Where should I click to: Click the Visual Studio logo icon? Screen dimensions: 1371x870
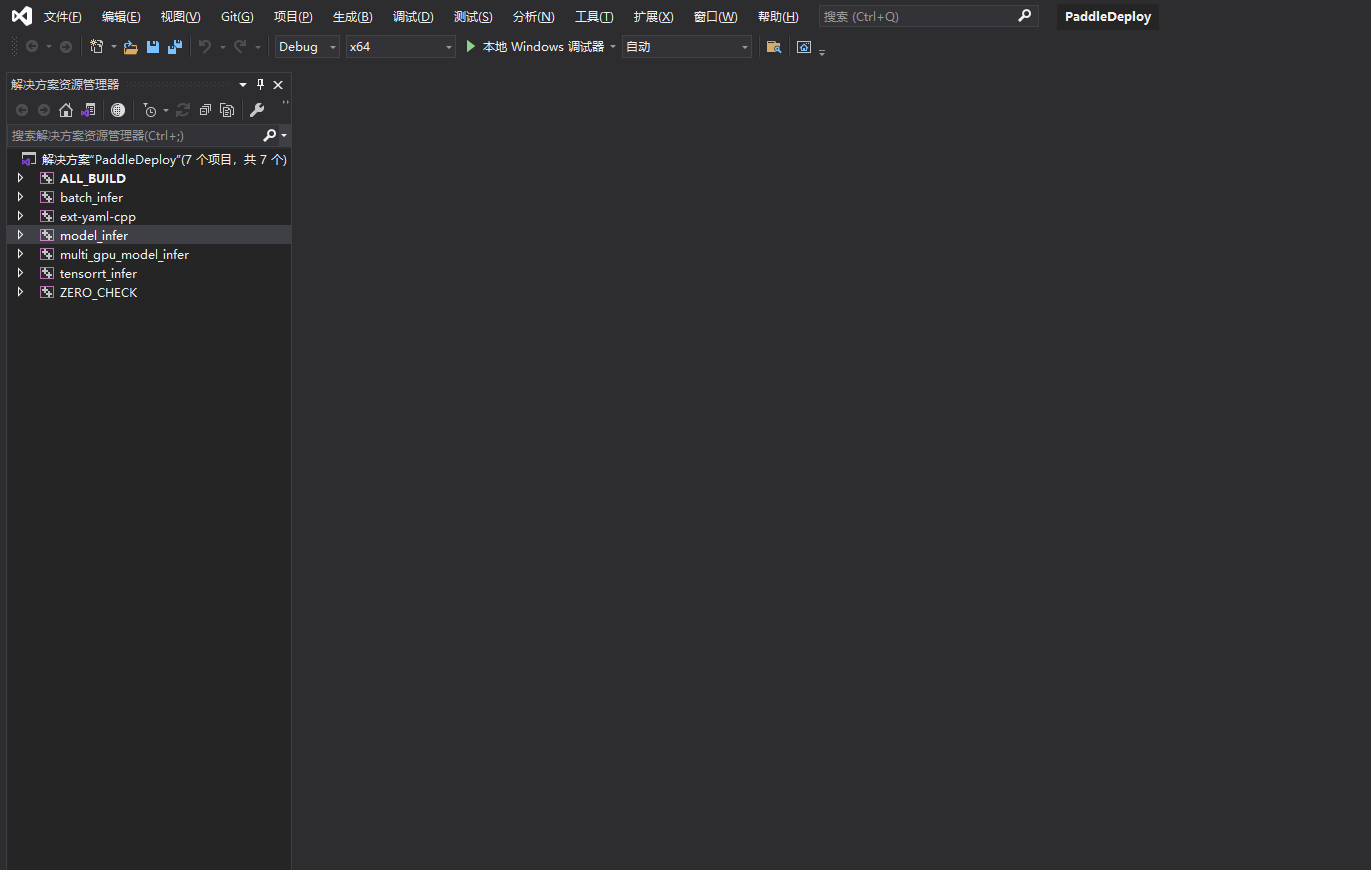(x=21, y=16)
